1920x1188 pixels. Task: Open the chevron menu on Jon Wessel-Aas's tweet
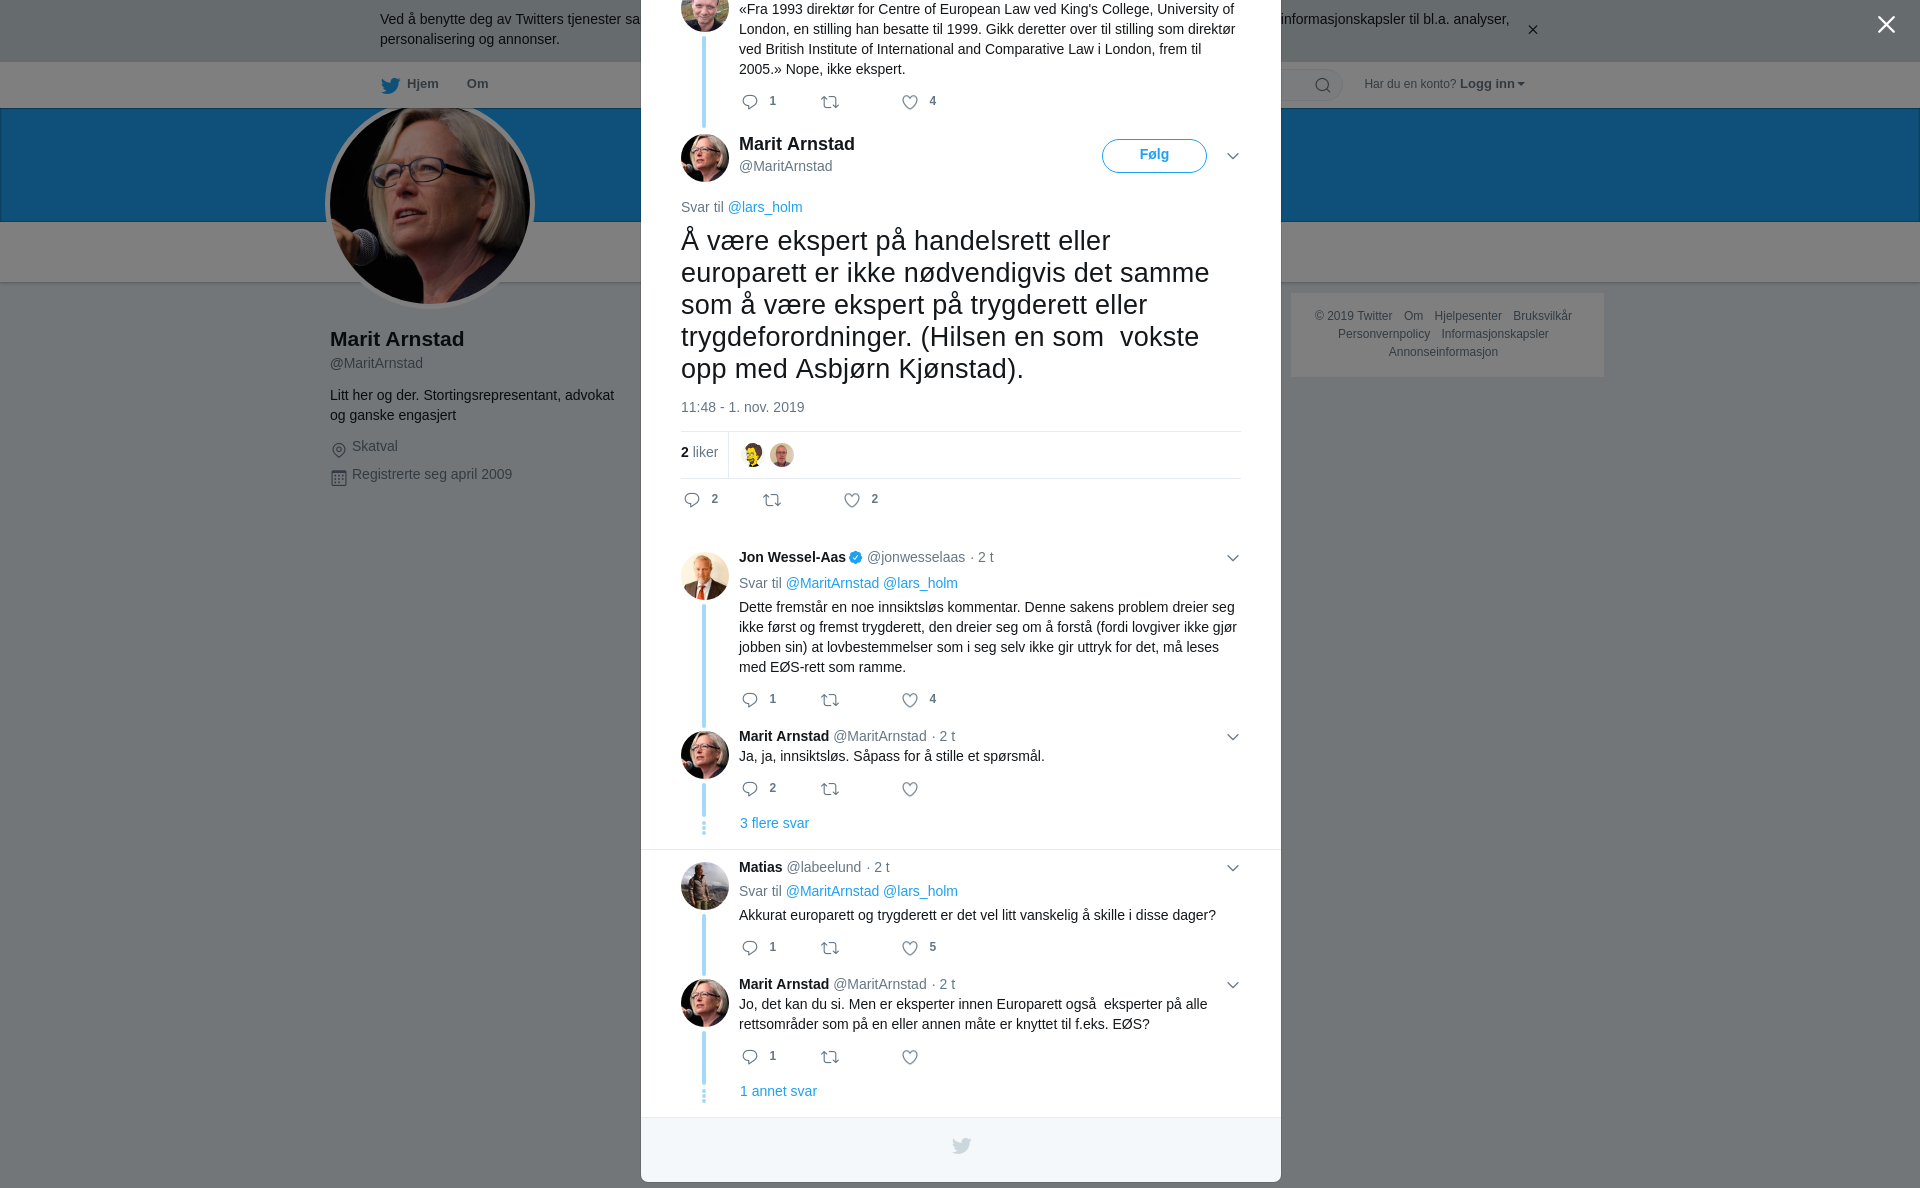(x=1233, y=558)
